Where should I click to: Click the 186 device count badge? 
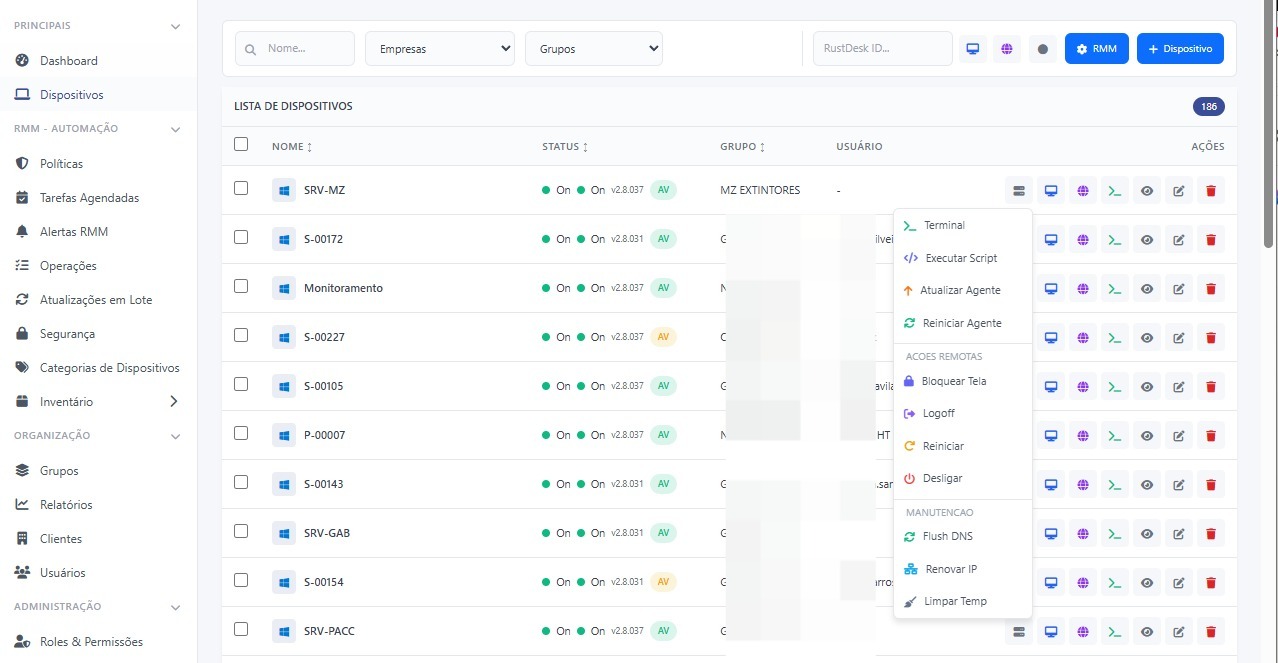[1208, 107]
